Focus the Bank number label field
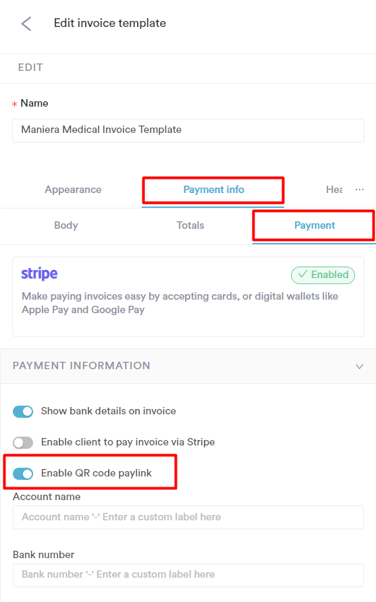Viewport: 376px width, 602px height. [188, 575]
